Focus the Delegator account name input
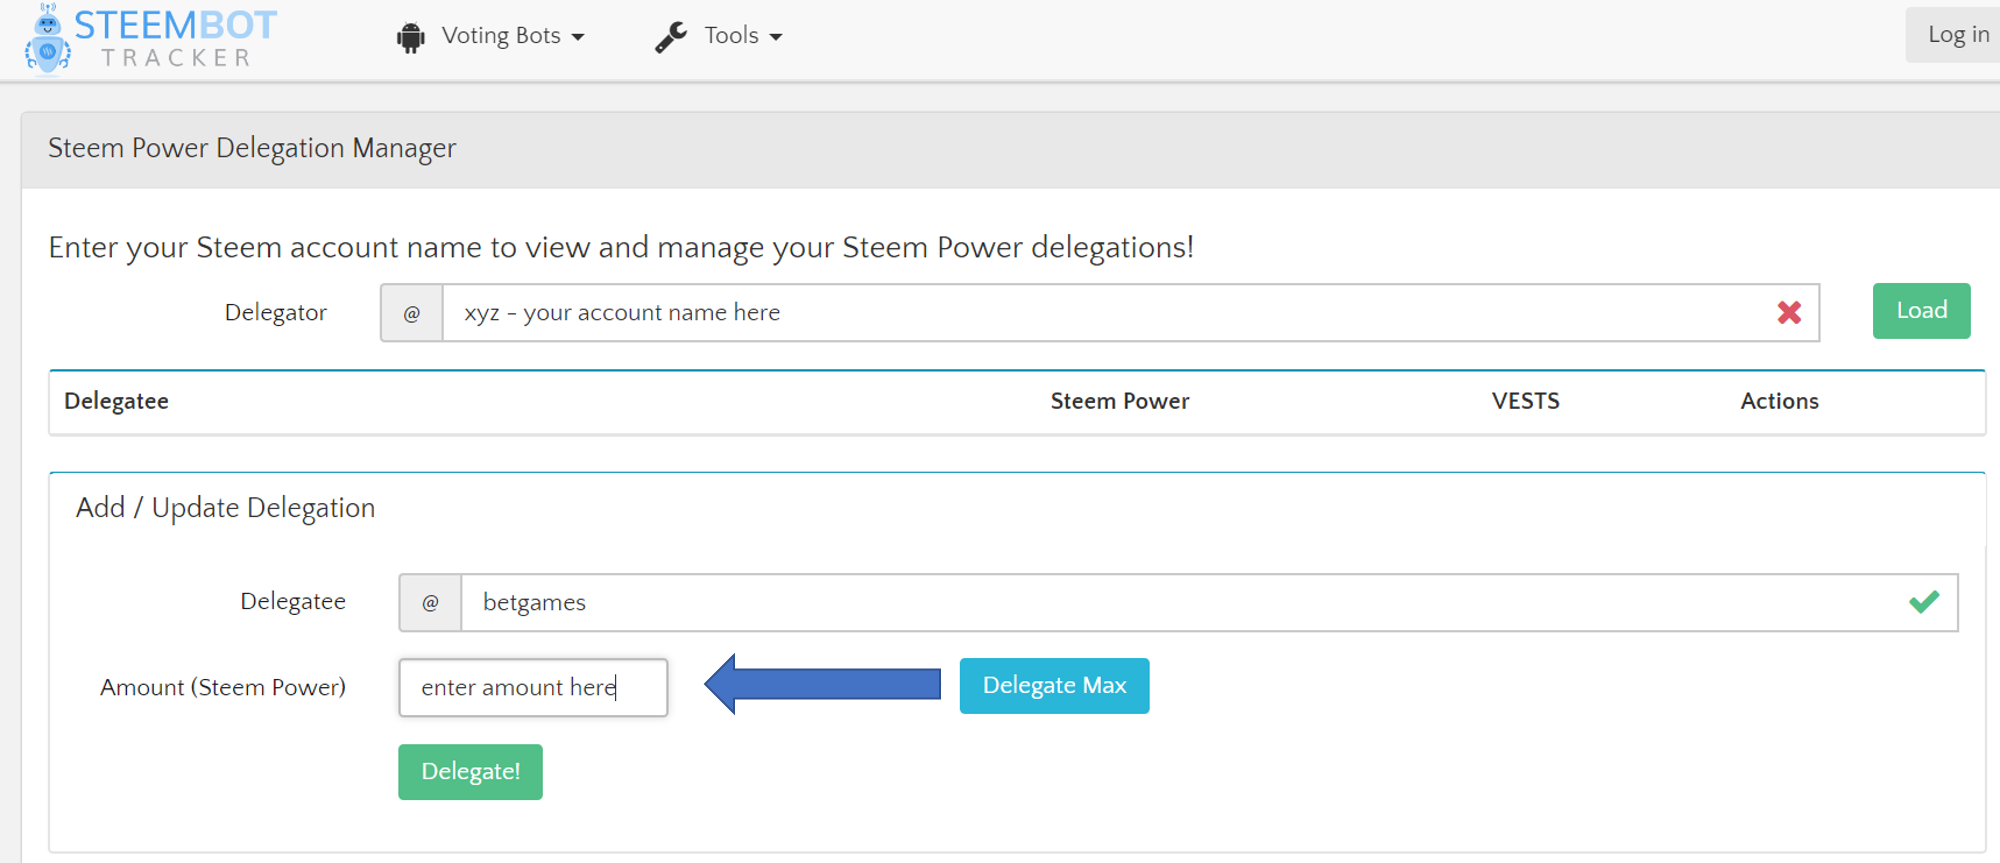 click(1100, 313)
